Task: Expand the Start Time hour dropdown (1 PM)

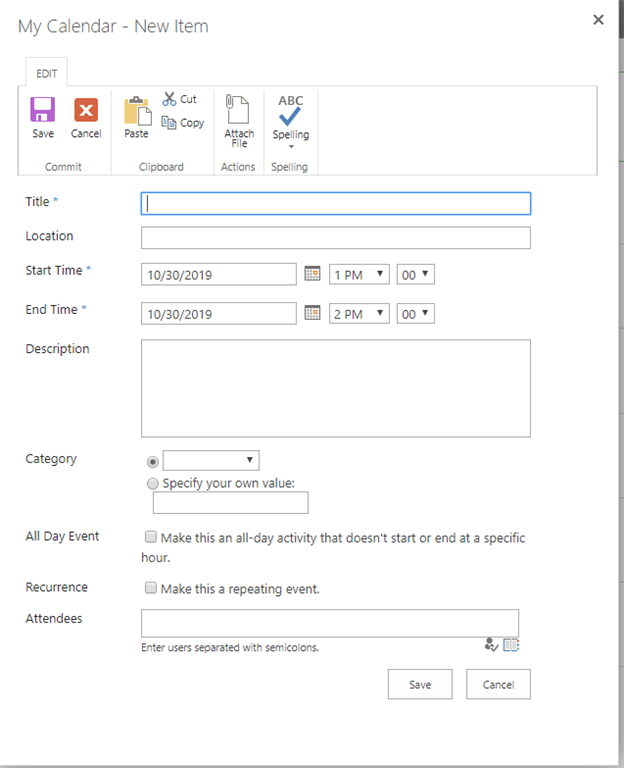Action: point(359,274)
